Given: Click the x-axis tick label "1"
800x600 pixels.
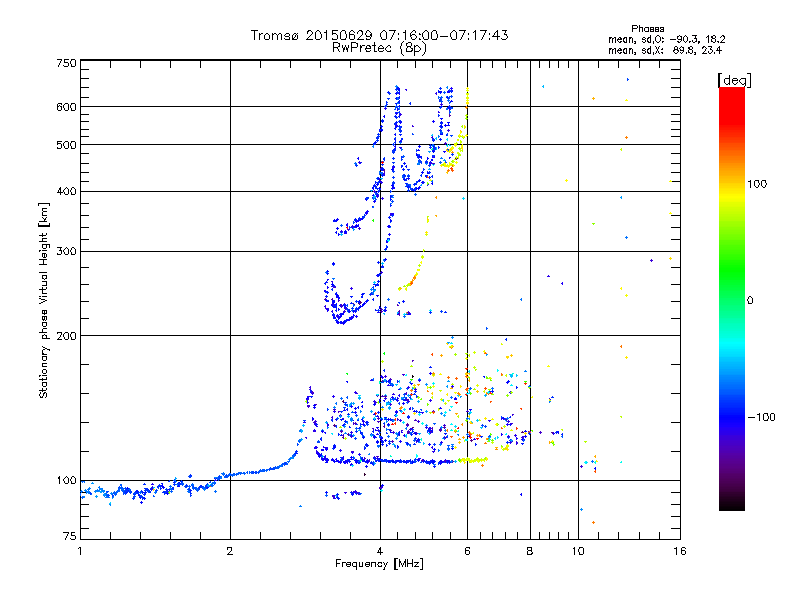Looking at the screenshot, I should (80, 551).
